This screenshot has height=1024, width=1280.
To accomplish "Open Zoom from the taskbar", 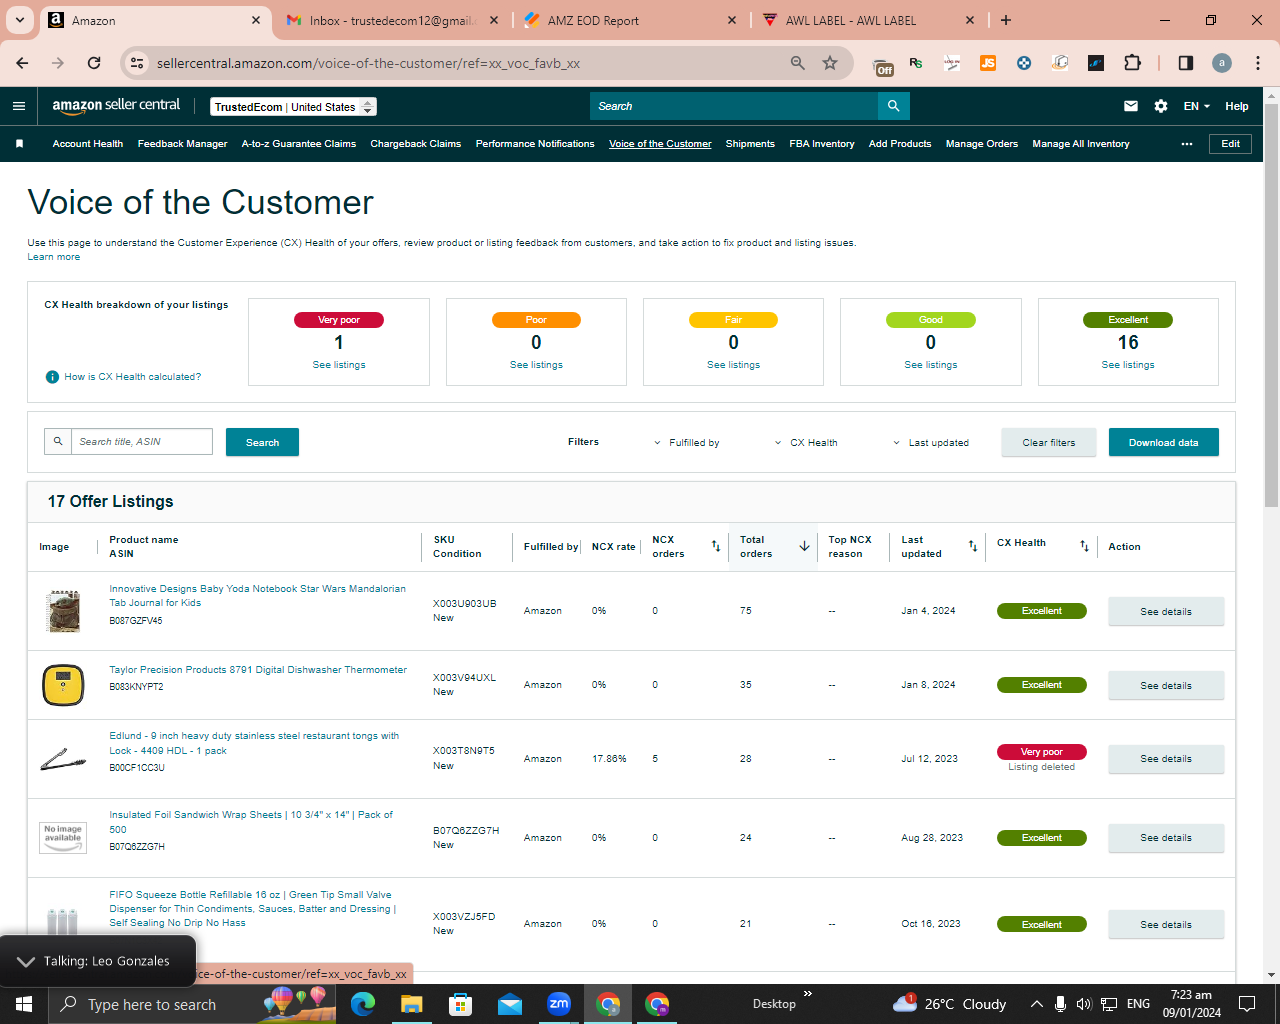I will click(559, 1004).
